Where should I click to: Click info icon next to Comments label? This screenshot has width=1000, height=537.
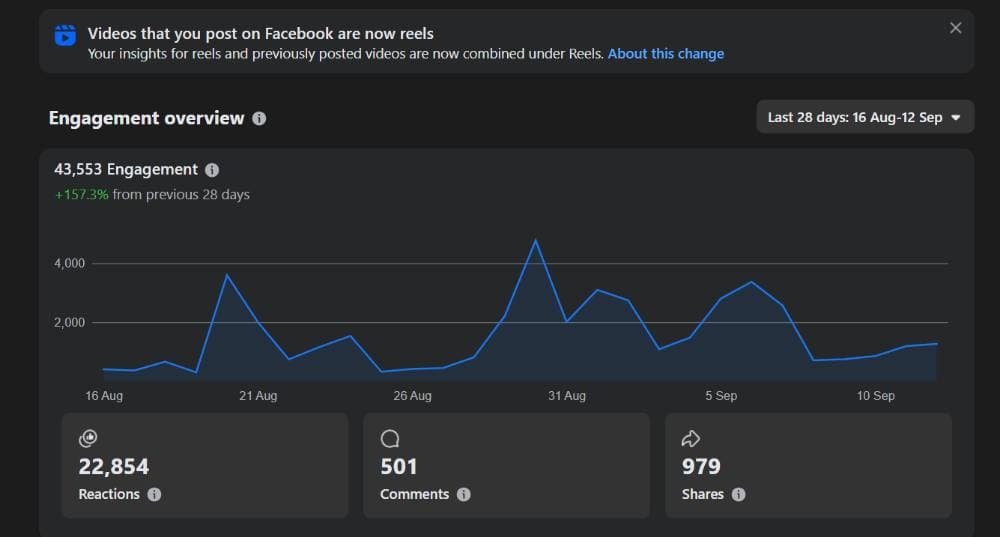pyautogui.click(x=464, y=494)
